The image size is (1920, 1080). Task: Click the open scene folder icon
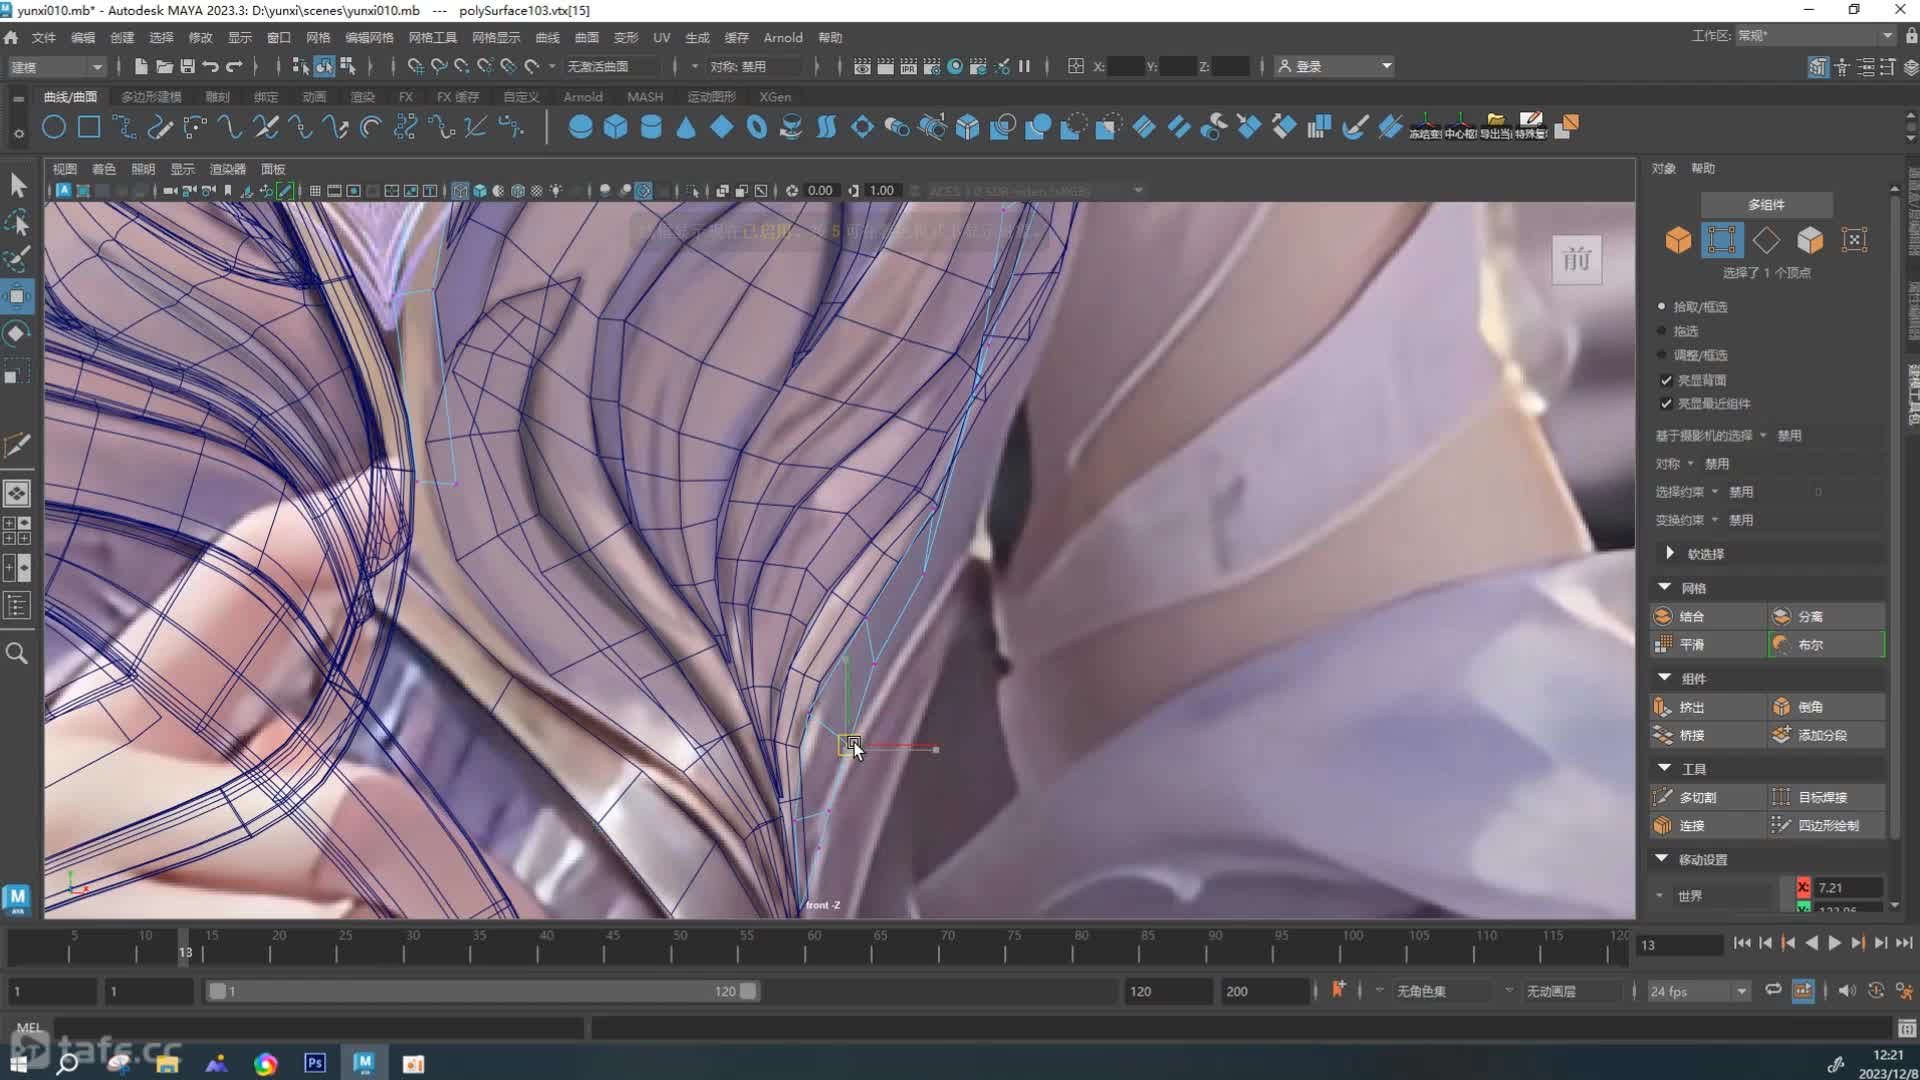click(x=164, y=66)
